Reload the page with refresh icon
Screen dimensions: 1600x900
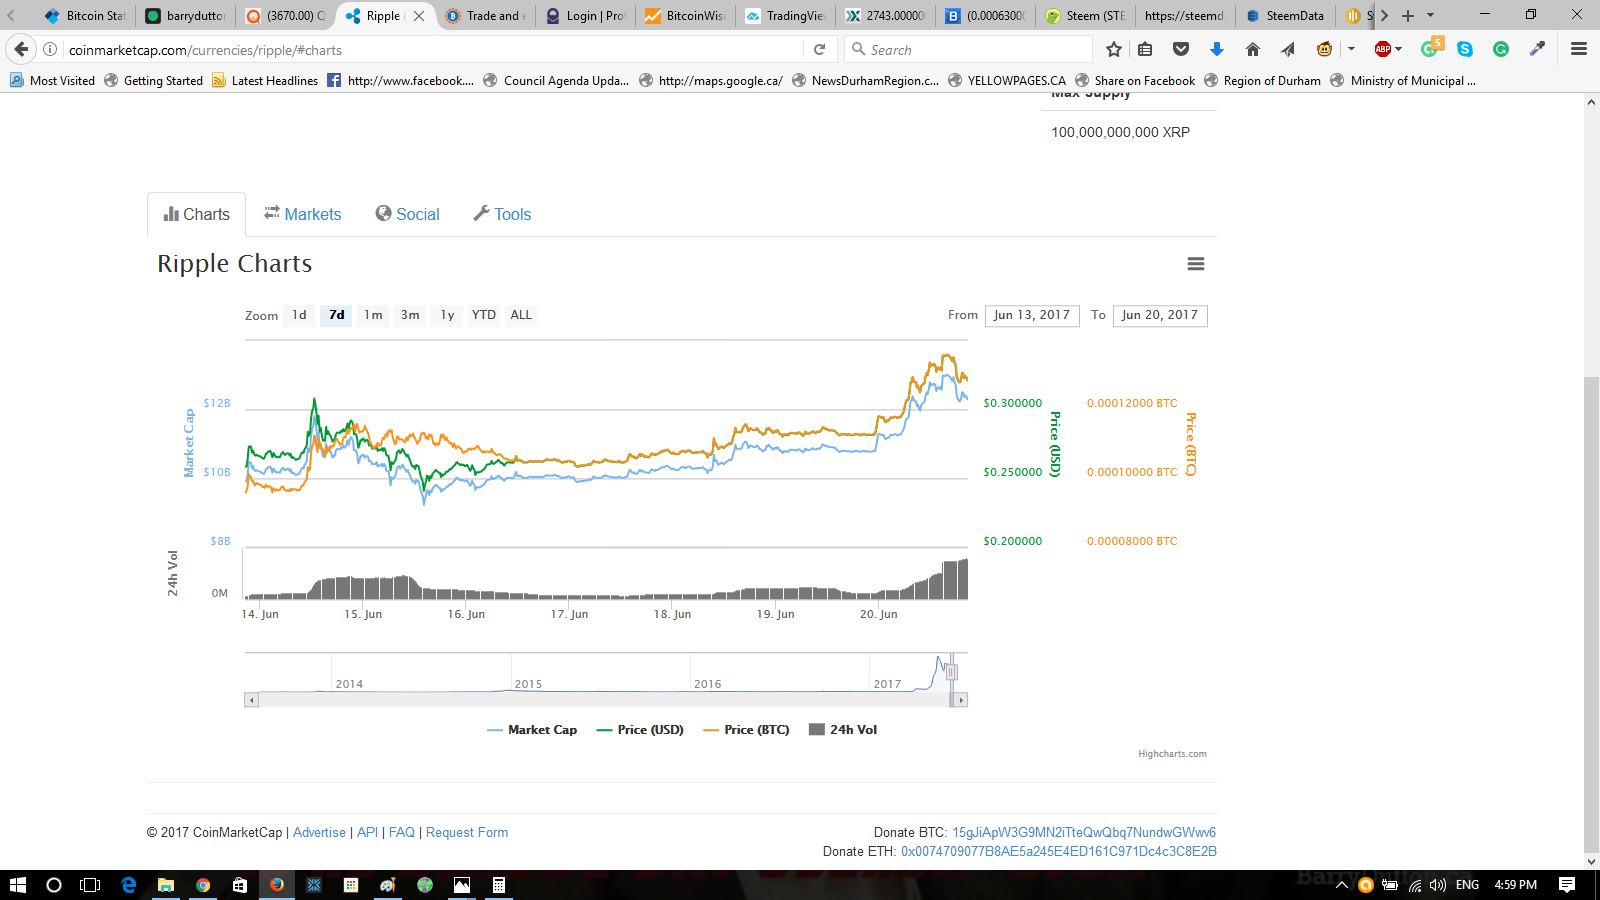tap(819, 49)
